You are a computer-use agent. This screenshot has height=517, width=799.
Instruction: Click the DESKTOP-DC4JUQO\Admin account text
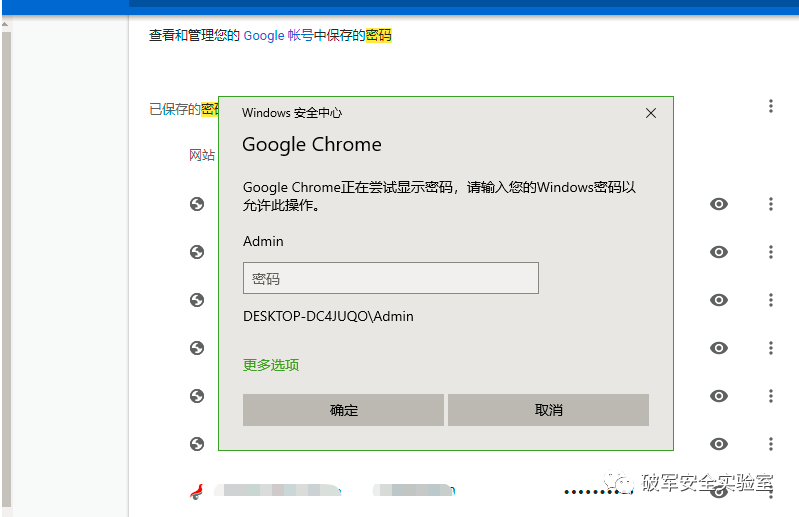point(328,316)
